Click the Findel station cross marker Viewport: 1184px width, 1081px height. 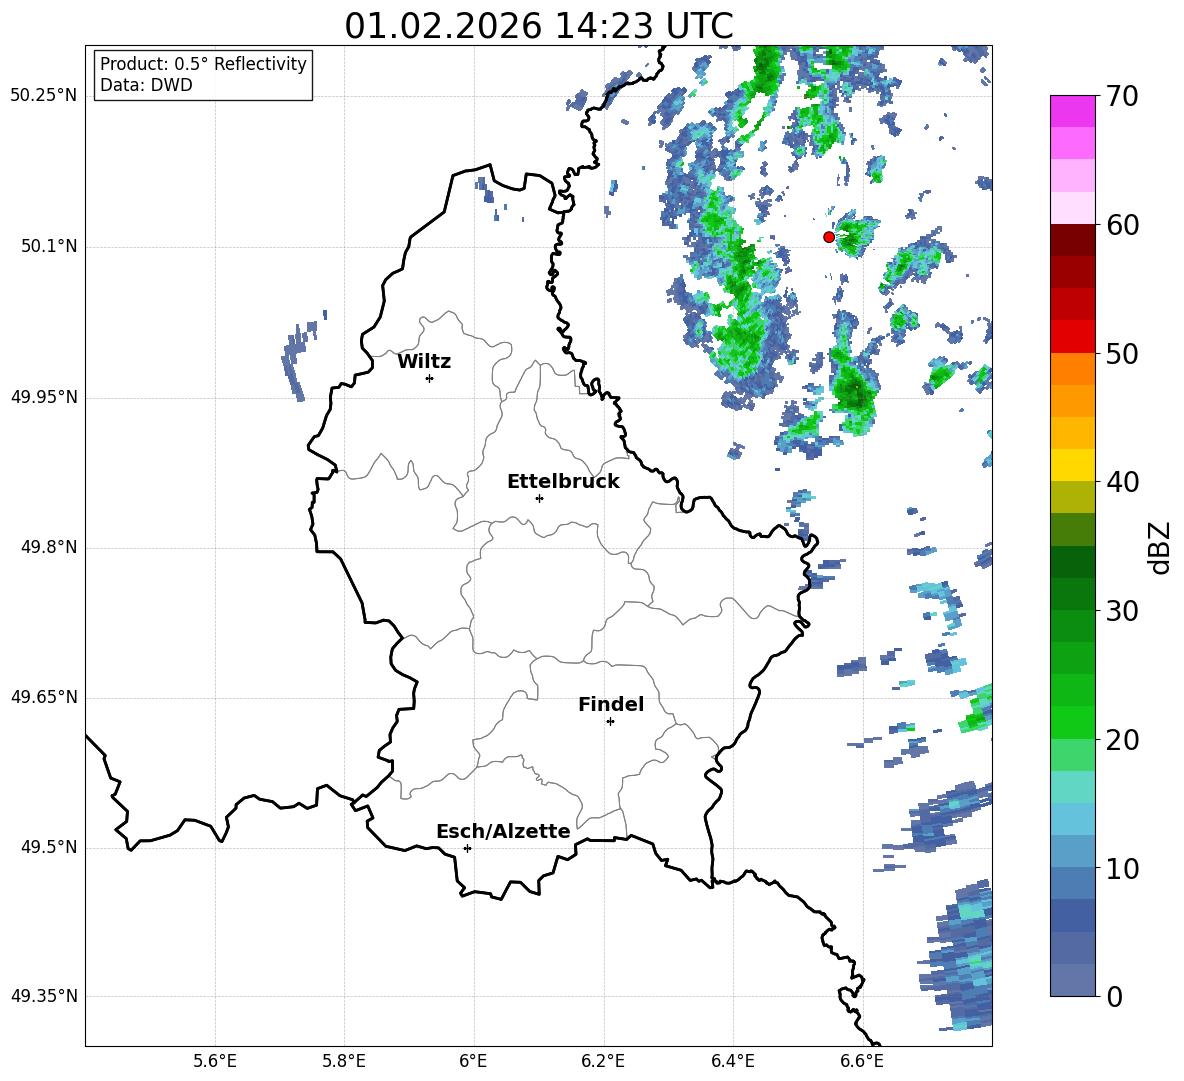click(610, 722)
